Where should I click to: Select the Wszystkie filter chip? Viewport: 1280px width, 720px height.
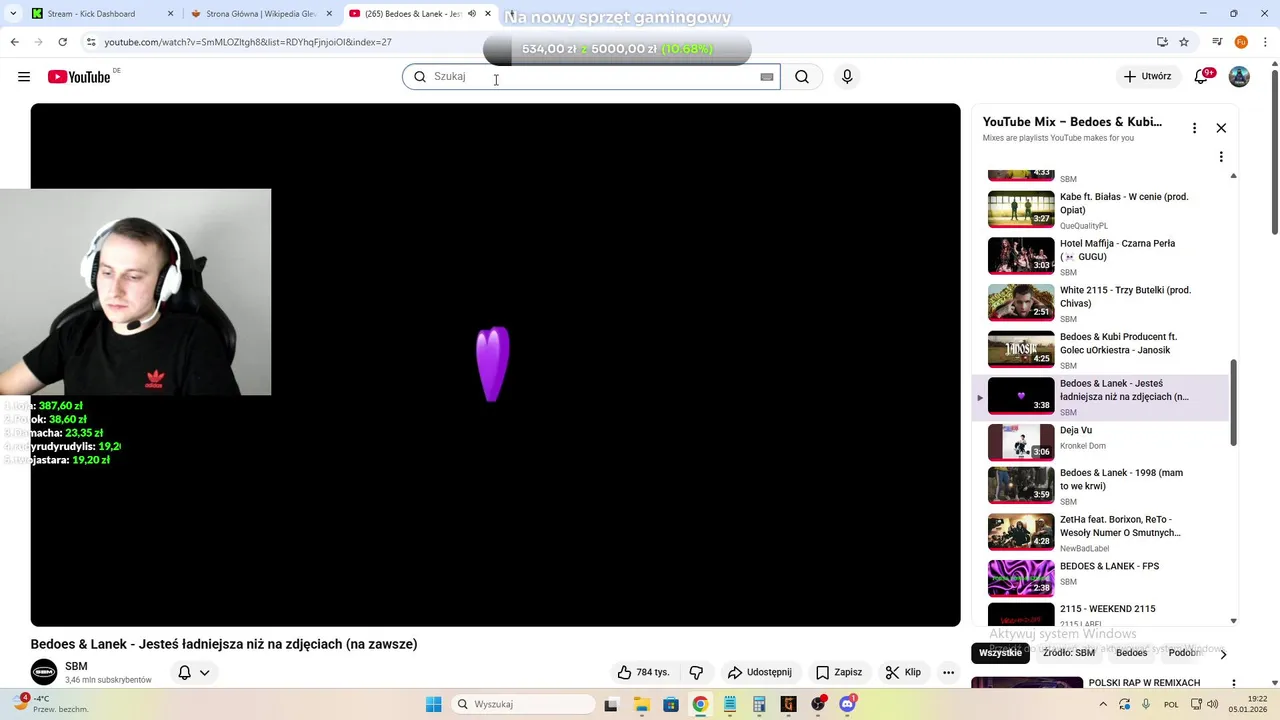click(1000, 653)
